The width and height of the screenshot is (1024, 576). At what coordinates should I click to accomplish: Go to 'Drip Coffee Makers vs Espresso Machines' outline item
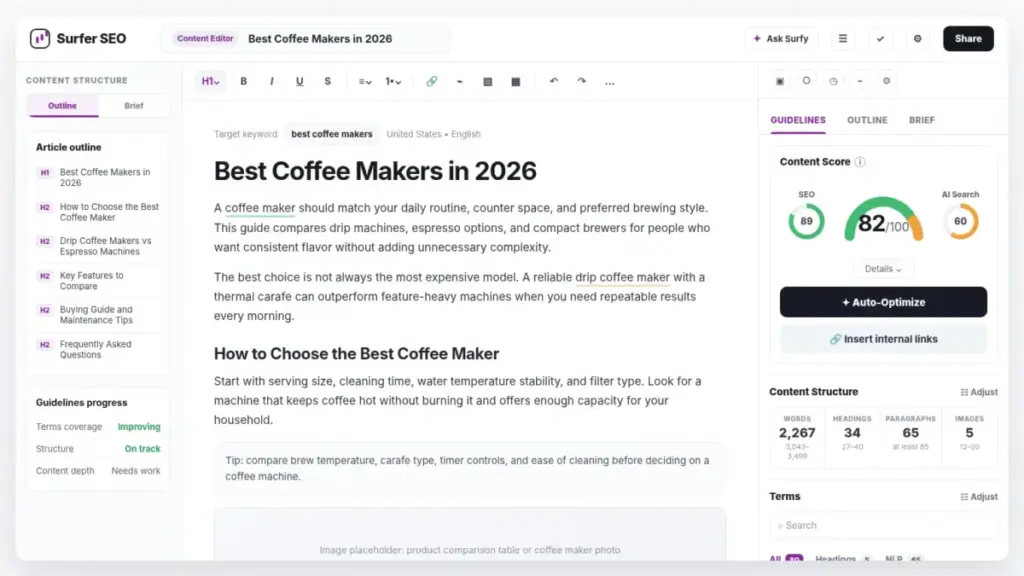coord(98,246)
